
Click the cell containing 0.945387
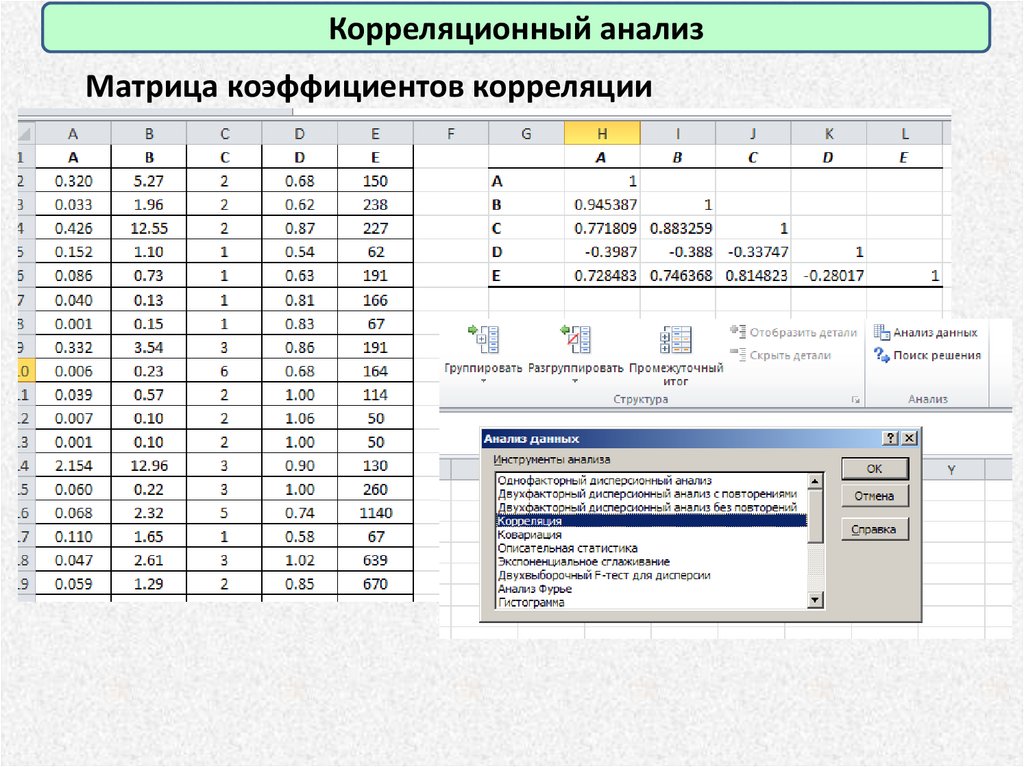click(x=602, y=204)
